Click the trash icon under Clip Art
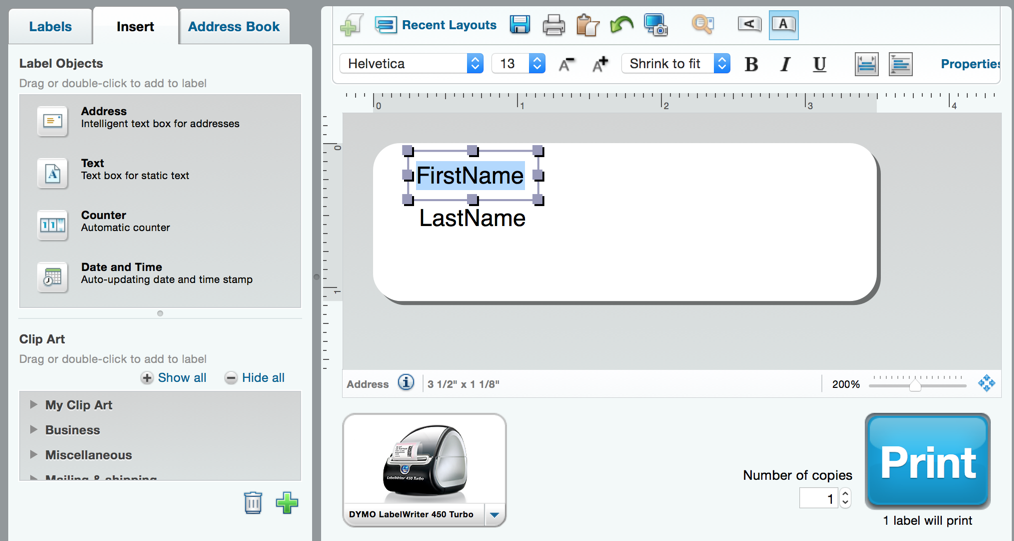The image size is (1014, 541). [x=253, y=502]
